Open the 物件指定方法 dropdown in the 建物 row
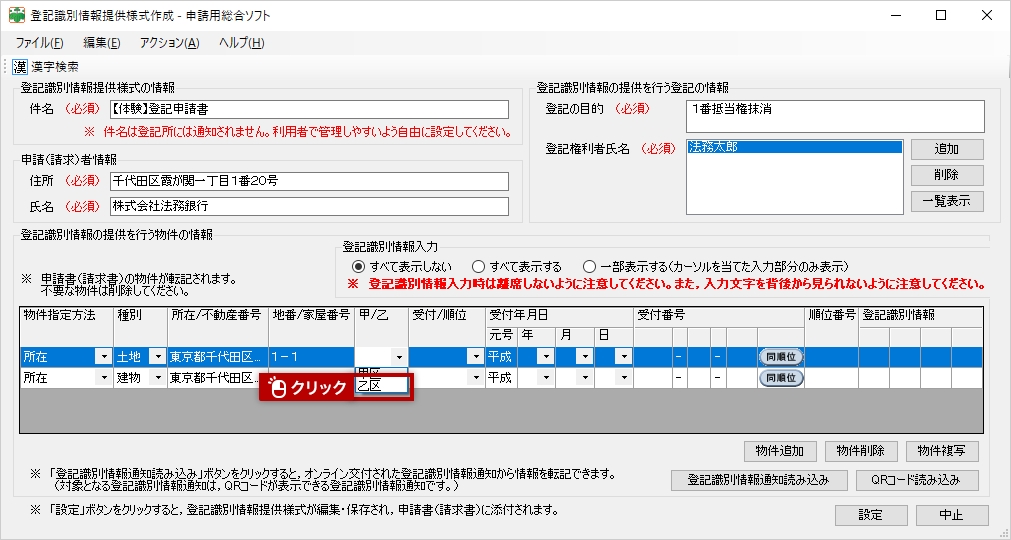 click(103, 378)
